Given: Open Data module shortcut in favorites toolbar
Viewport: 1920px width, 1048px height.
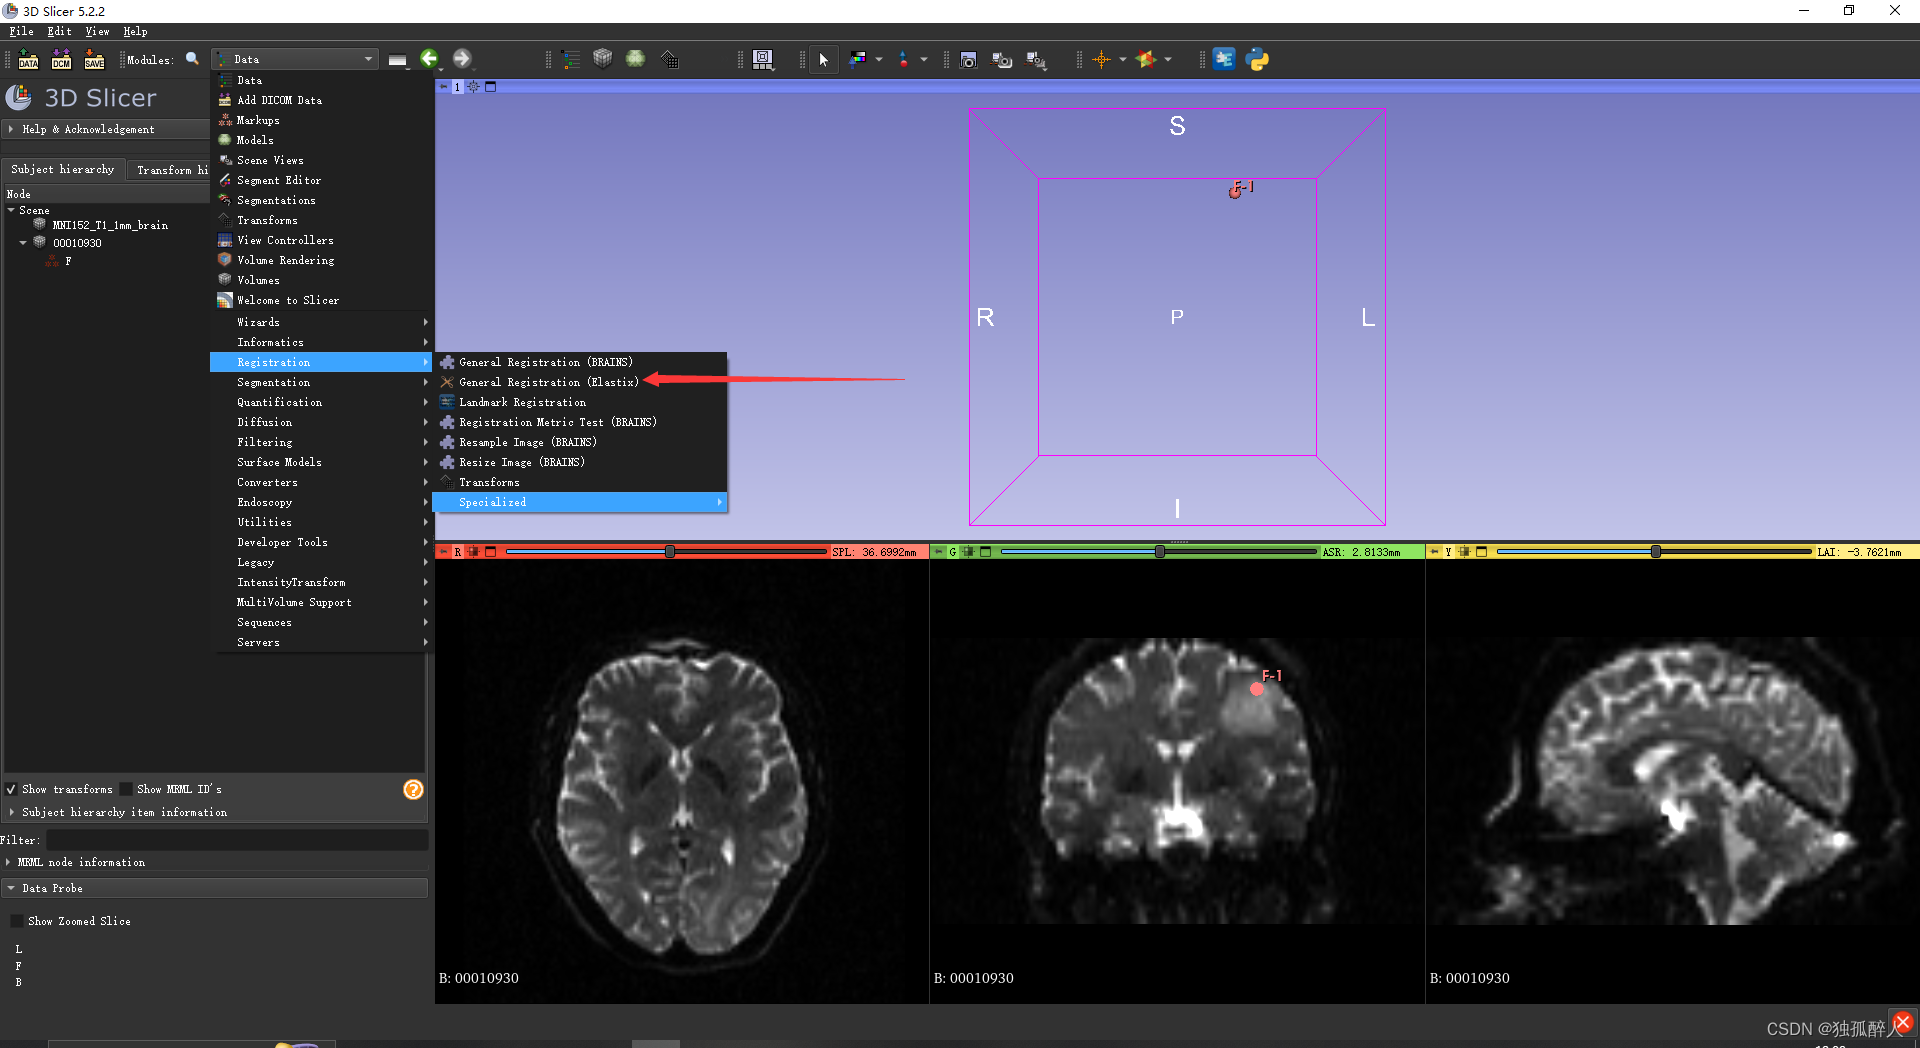Looking at the screenshot, I should click(571, 59).
